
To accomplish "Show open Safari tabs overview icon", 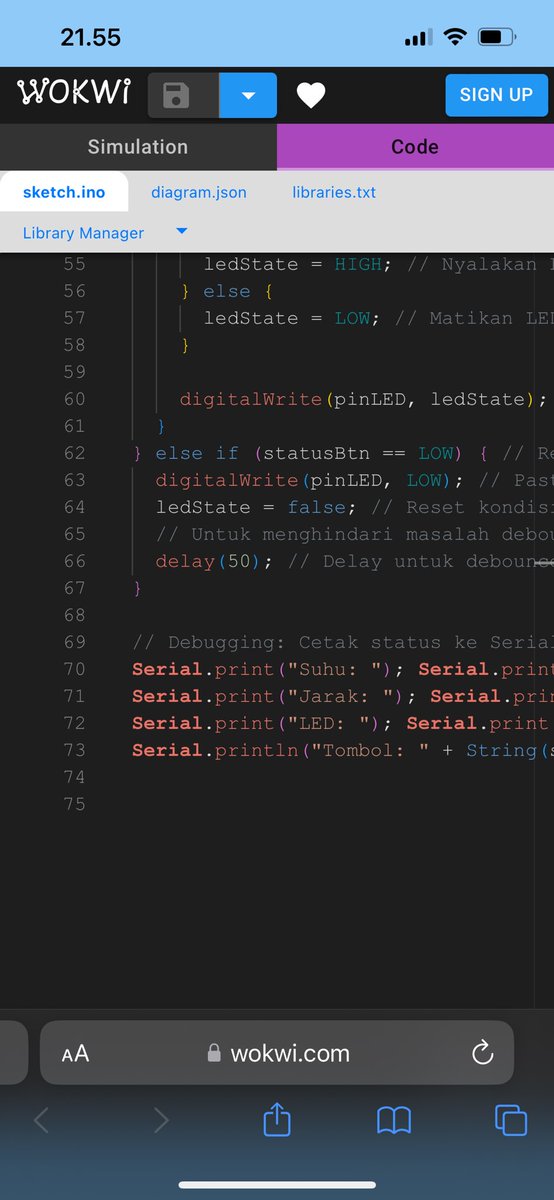I will click(511, 1120).
